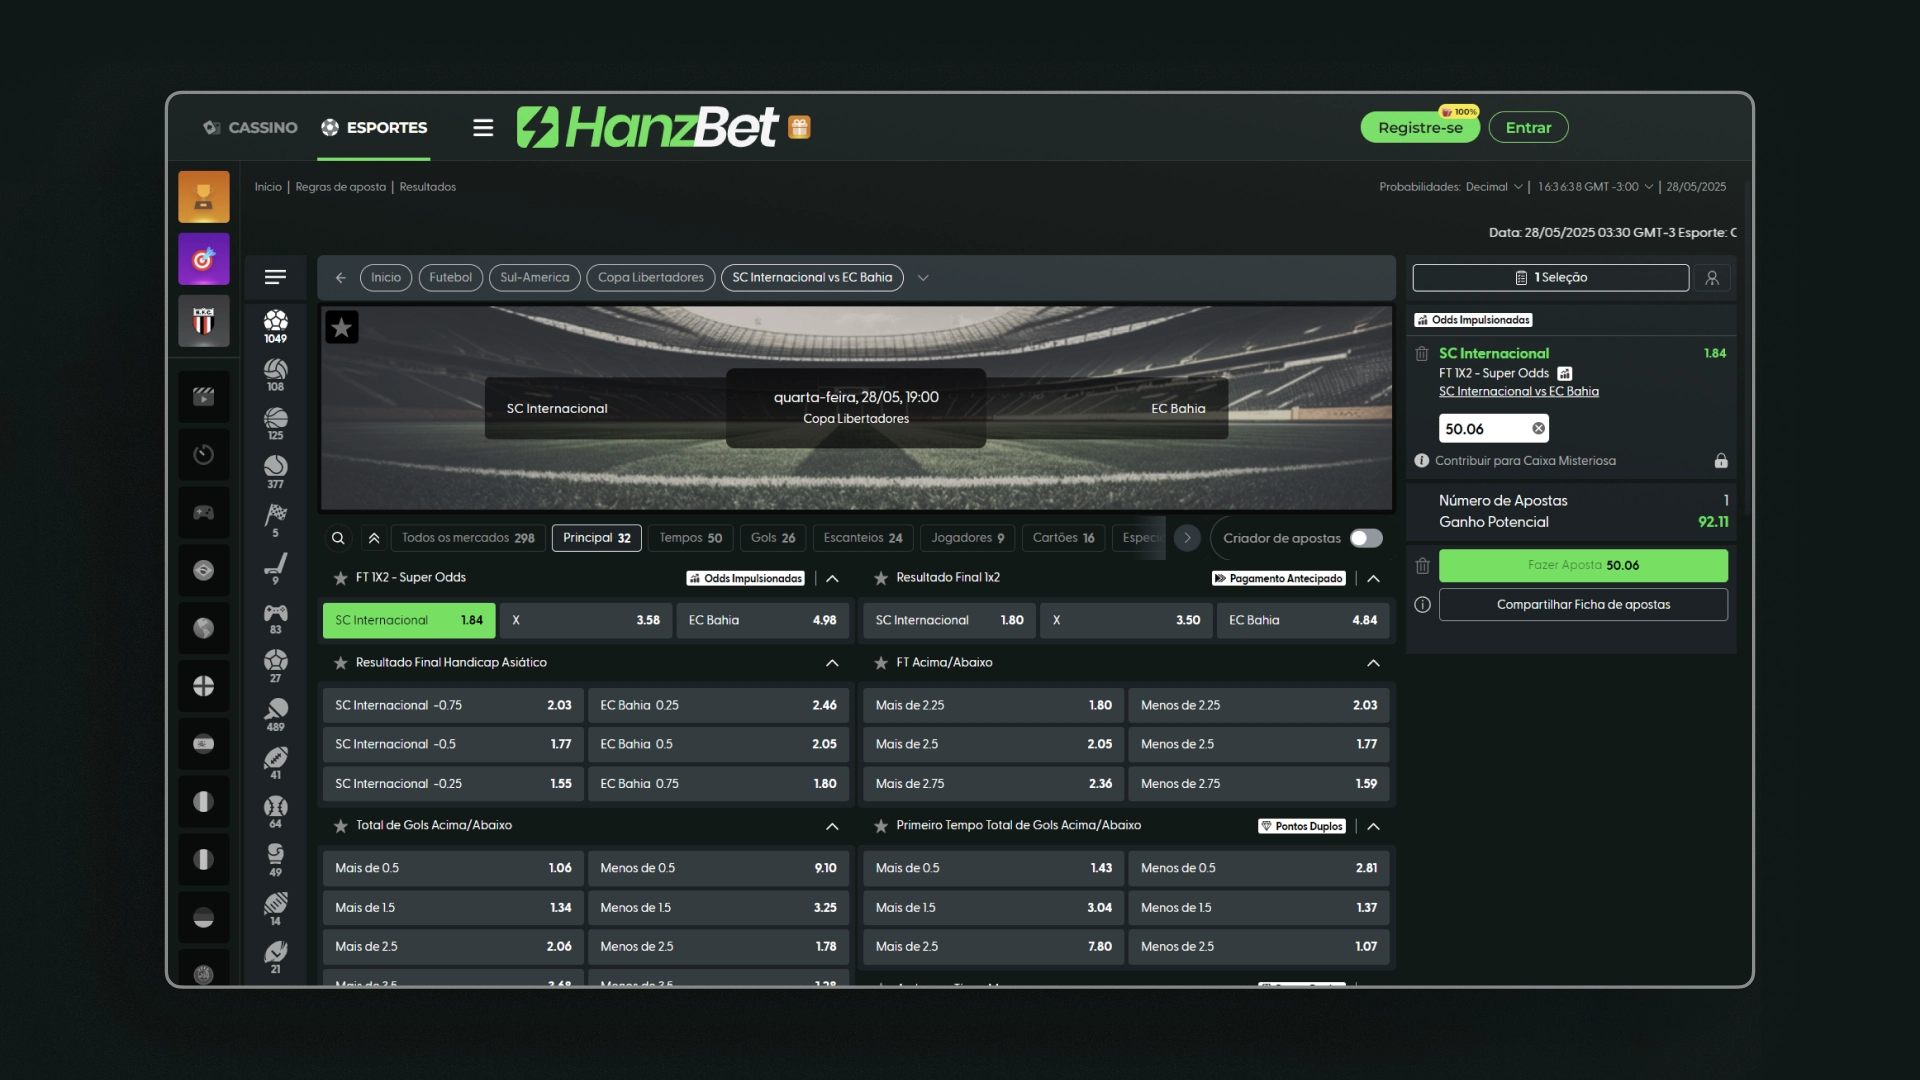
Task: Click the Registre-se button
Action: click(x=1420, y=127)
